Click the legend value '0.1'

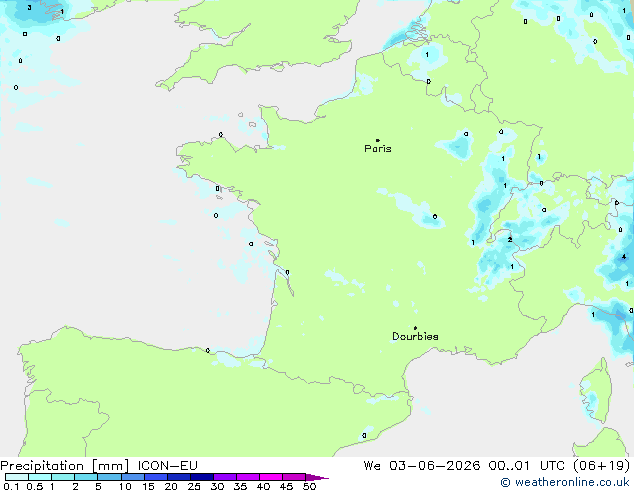tap(11, 486)
